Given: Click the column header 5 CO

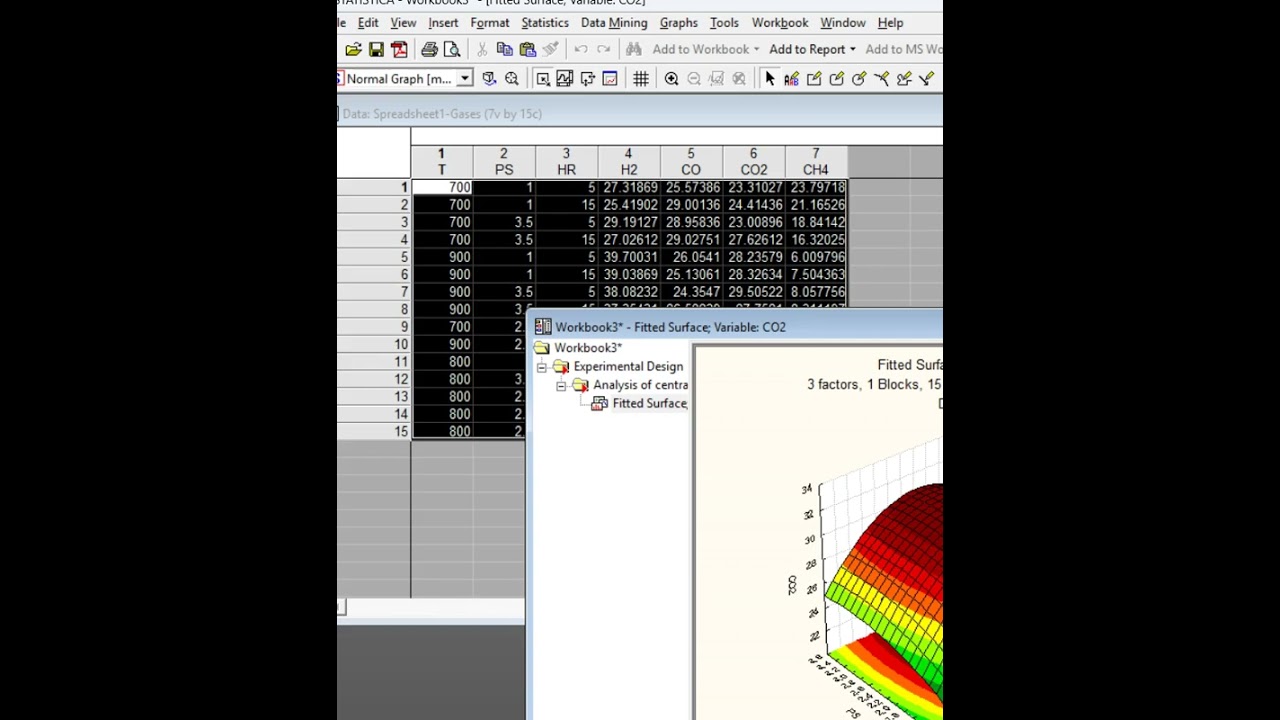Looking at the screenshot, I should [691, 162].
